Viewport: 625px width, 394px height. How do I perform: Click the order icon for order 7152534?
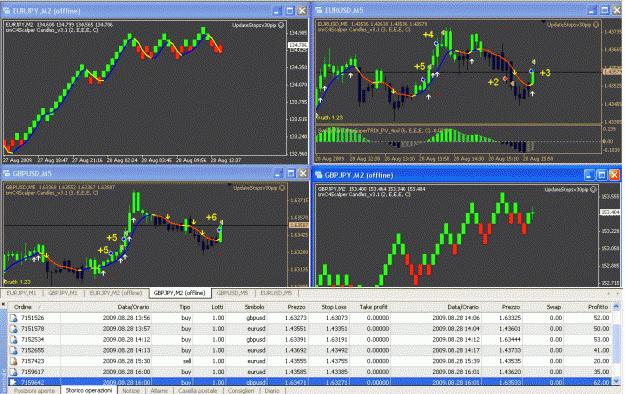[14, 339]
